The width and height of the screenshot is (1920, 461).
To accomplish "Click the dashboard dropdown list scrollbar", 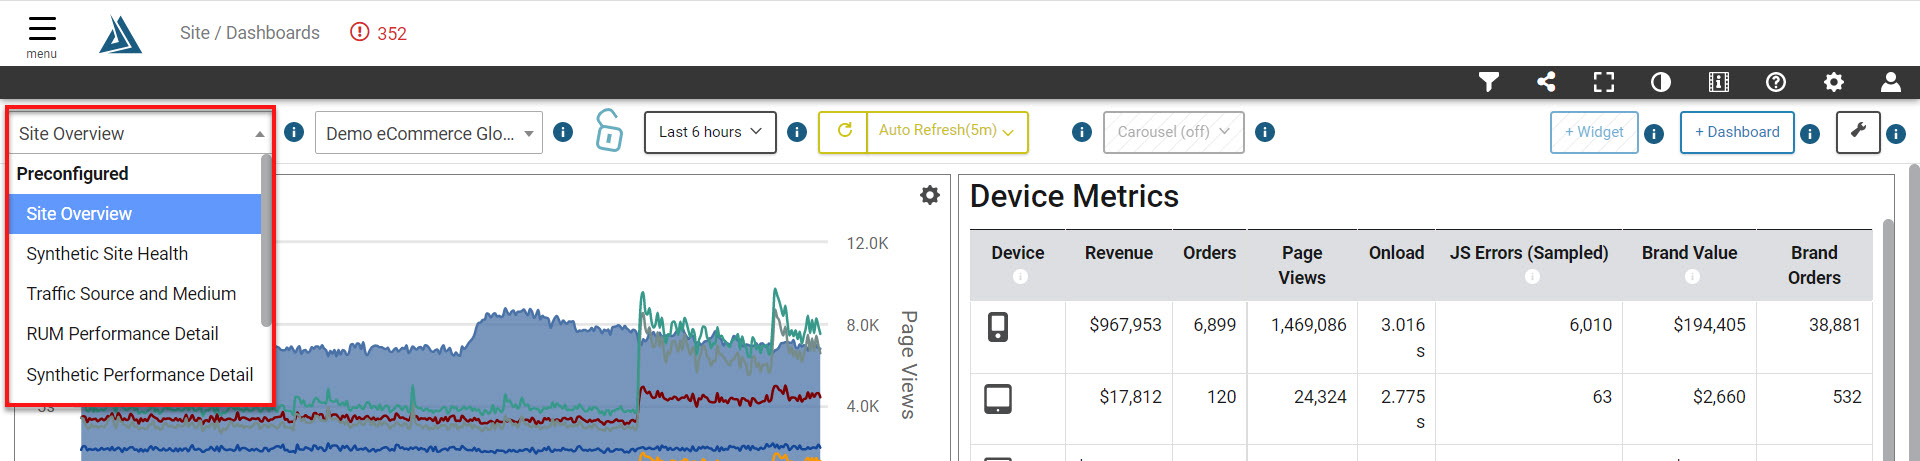I will coord(266,240).
